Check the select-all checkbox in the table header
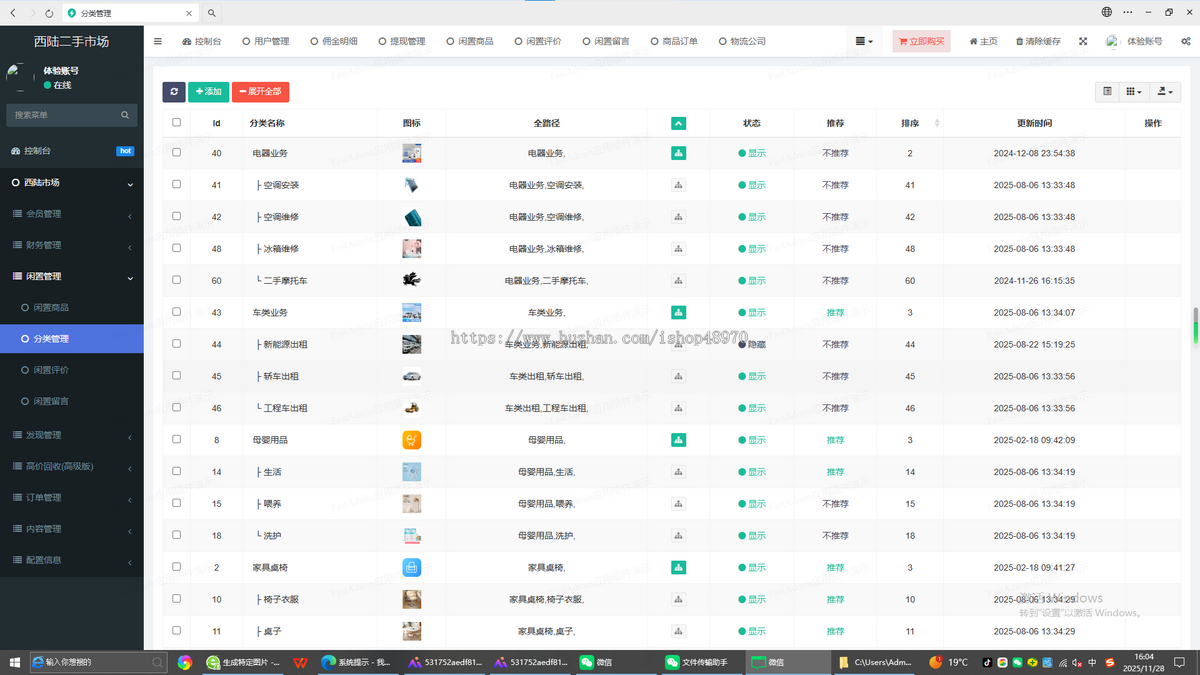The width and height of the screenshot is (1200, 675). [176, 122]
